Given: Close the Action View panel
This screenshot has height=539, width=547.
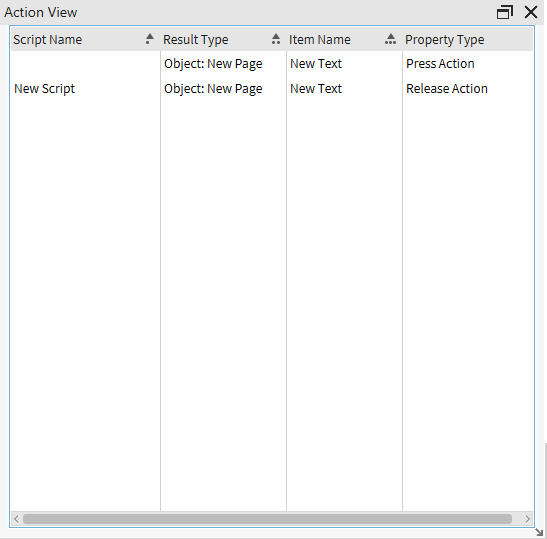Looking at the screenshot, I should click(x=531, y=12).
